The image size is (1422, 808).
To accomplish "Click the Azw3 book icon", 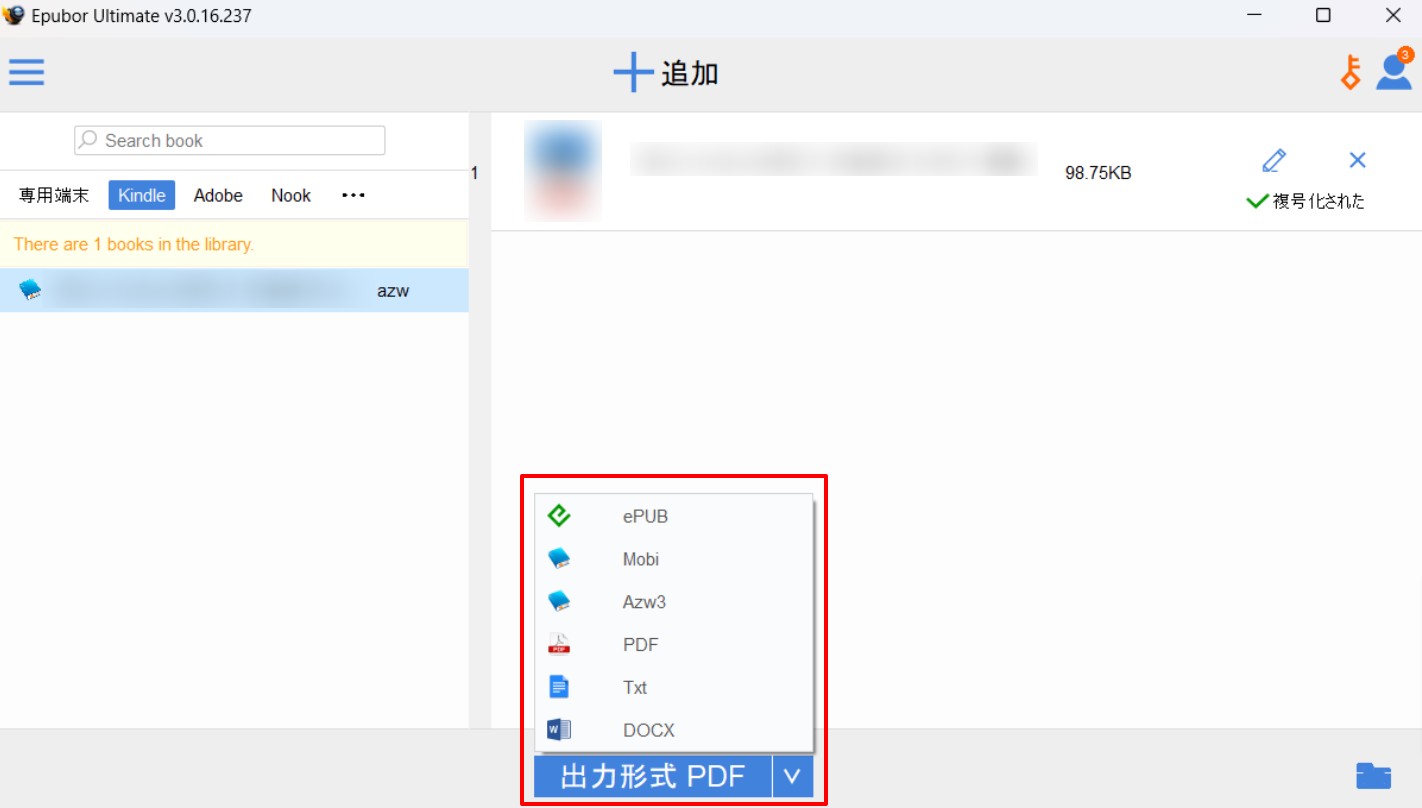I will click(x=559, y=601).
